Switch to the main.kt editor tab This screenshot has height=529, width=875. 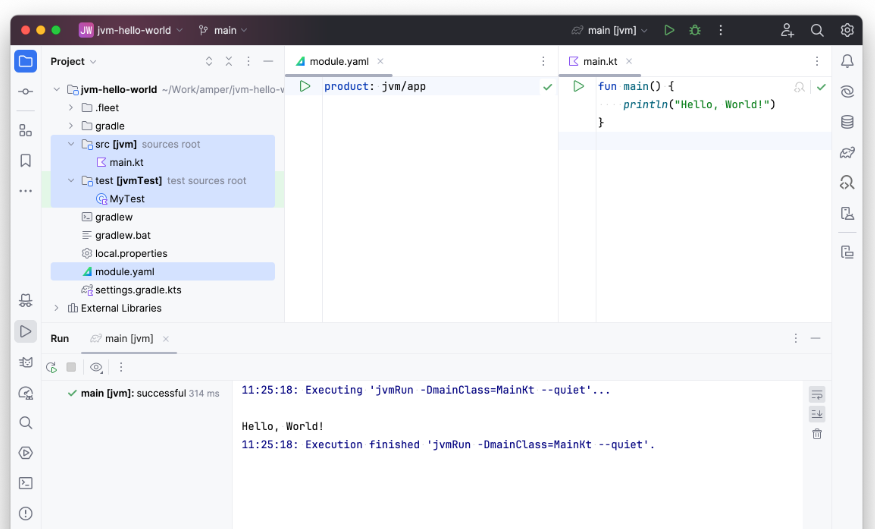pyautogui.click(x=599, y=61)
